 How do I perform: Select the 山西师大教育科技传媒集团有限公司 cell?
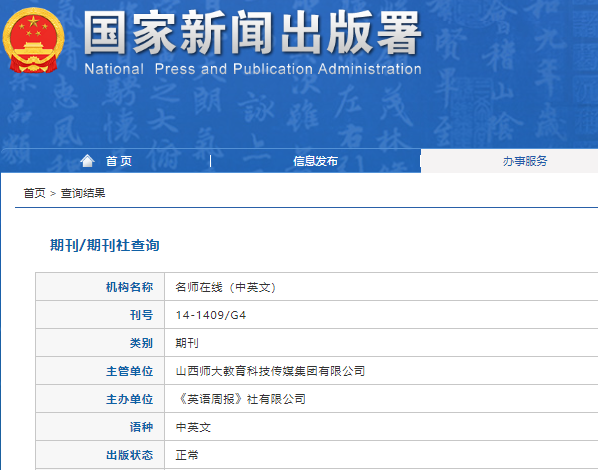(x=381, y=371)
